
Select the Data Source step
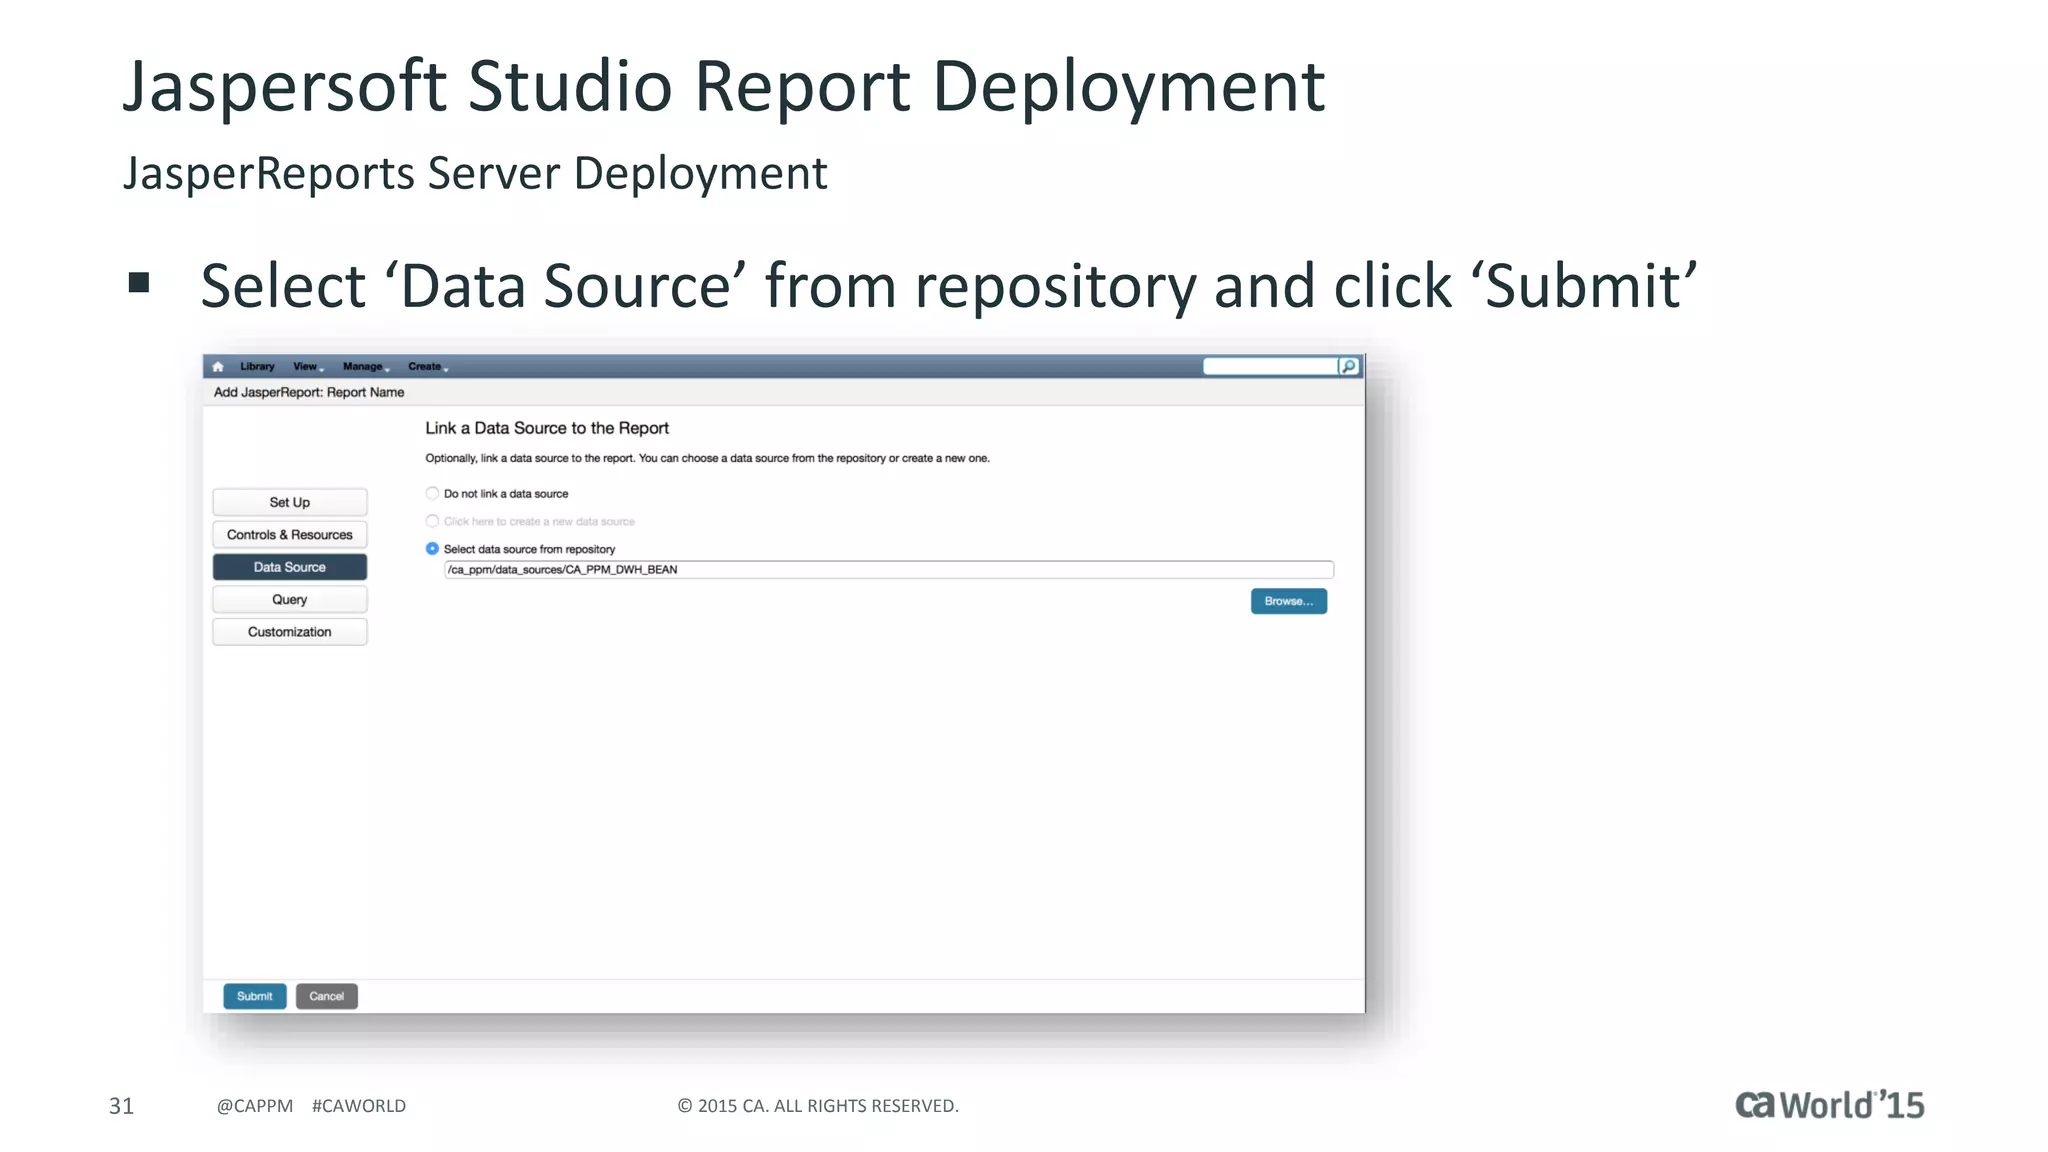(290, 567)
